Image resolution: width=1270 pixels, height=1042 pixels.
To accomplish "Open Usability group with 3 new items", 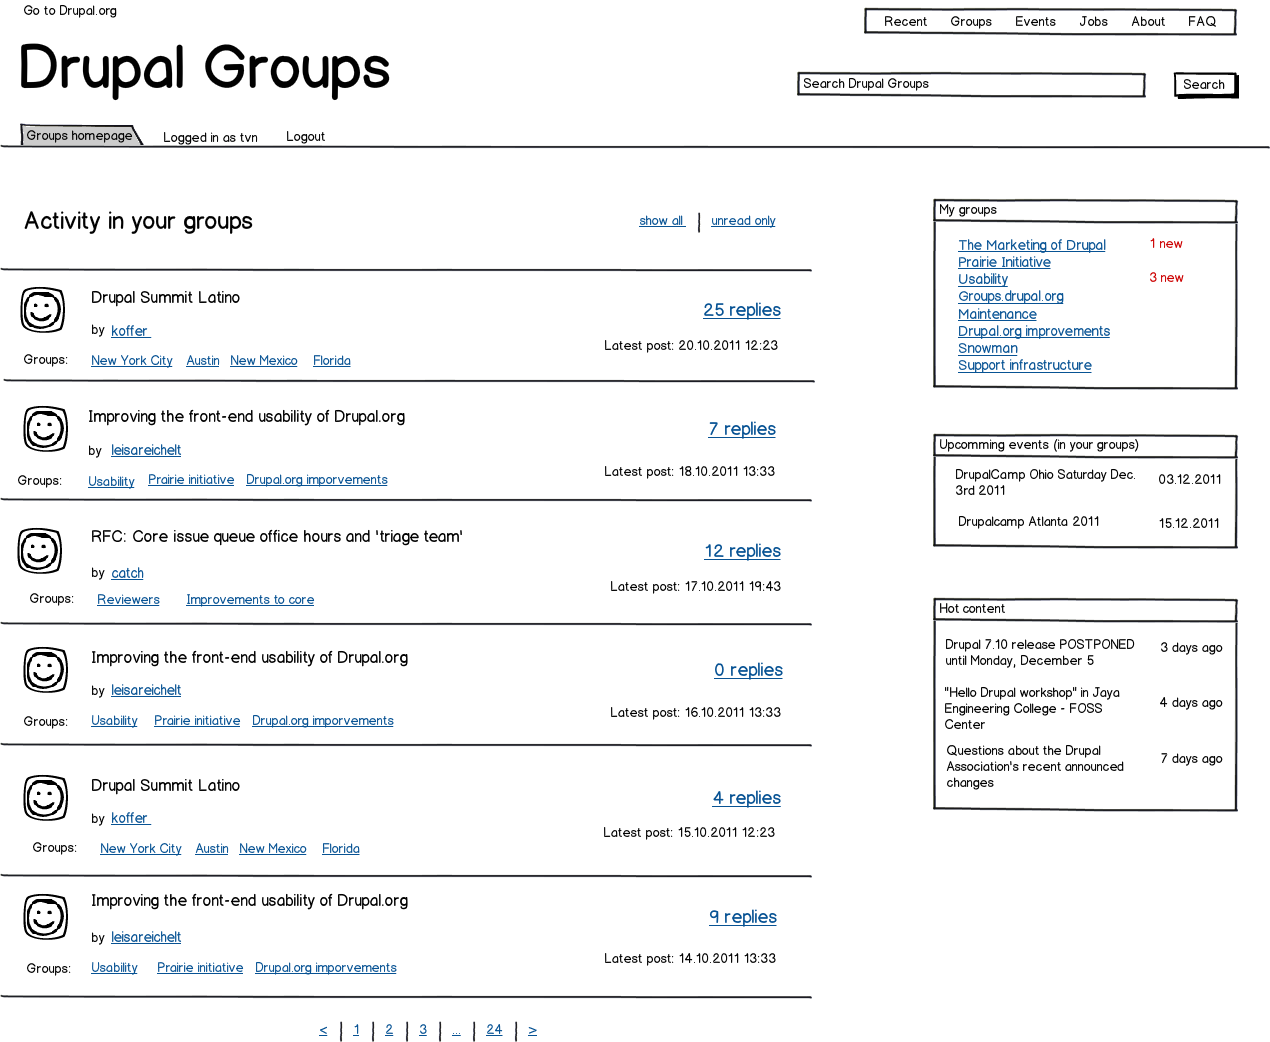I will [x=982, y=279].
